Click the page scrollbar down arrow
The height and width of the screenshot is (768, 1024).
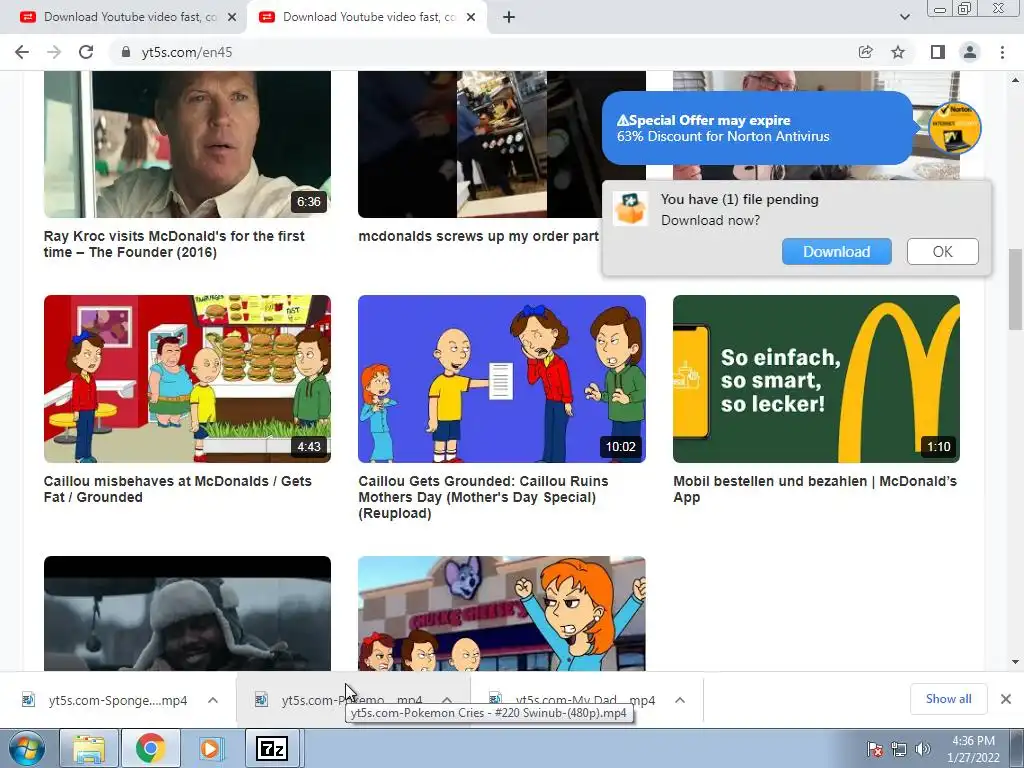coord(1016,662)
